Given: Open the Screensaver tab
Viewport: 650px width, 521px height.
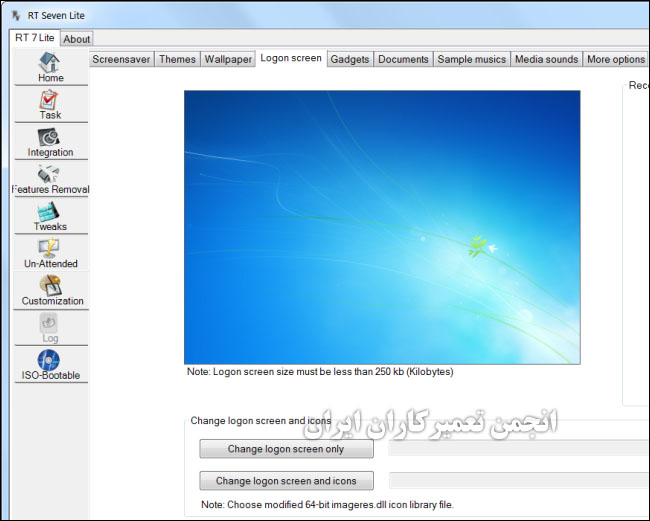Looking at the screenshot, I should [x=121, y=59].
